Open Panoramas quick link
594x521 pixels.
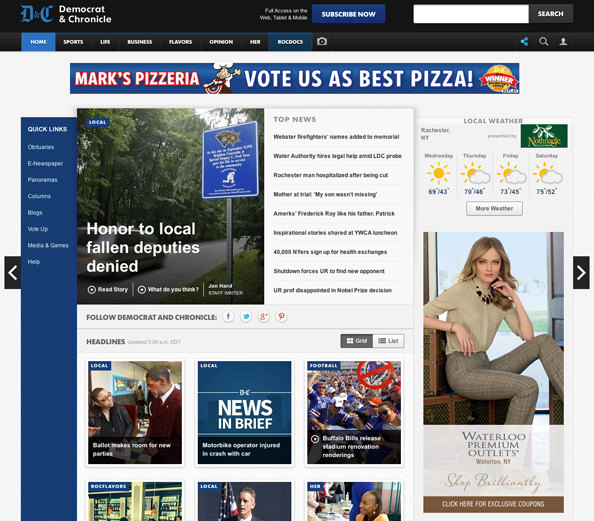42,180
